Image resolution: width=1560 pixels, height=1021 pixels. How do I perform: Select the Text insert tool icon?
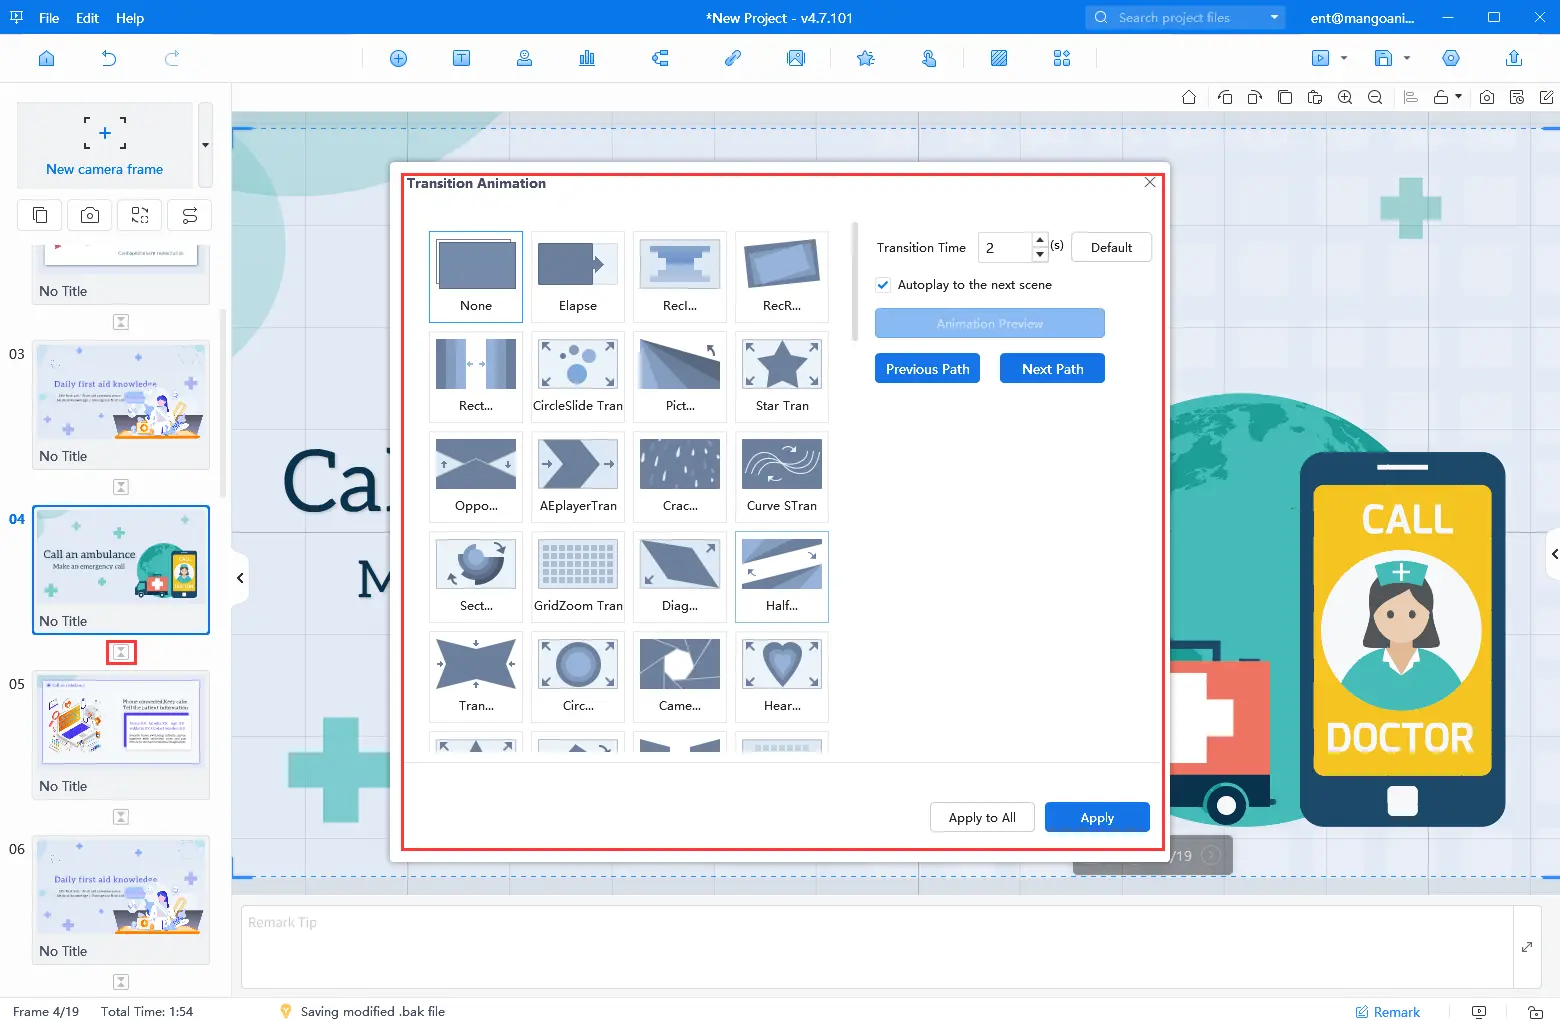(x=461, y=58)
